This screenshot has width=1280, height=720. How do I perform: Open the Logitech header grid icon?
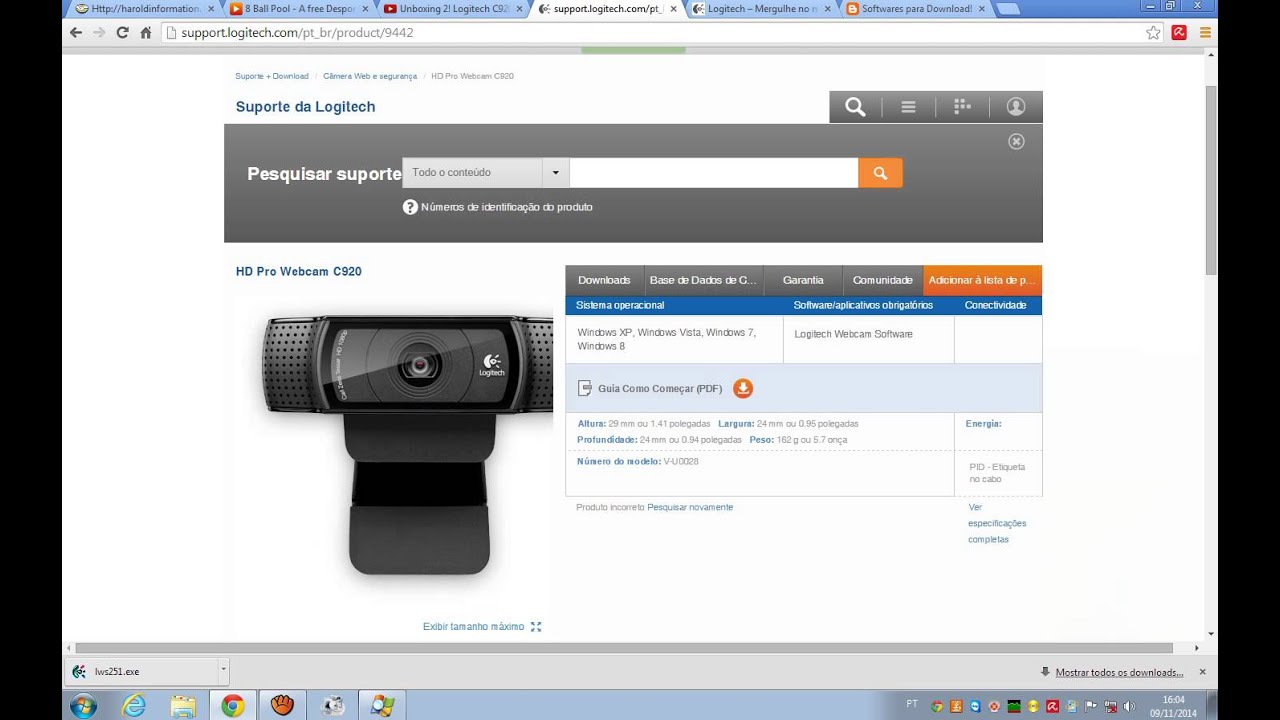(962, 107)
